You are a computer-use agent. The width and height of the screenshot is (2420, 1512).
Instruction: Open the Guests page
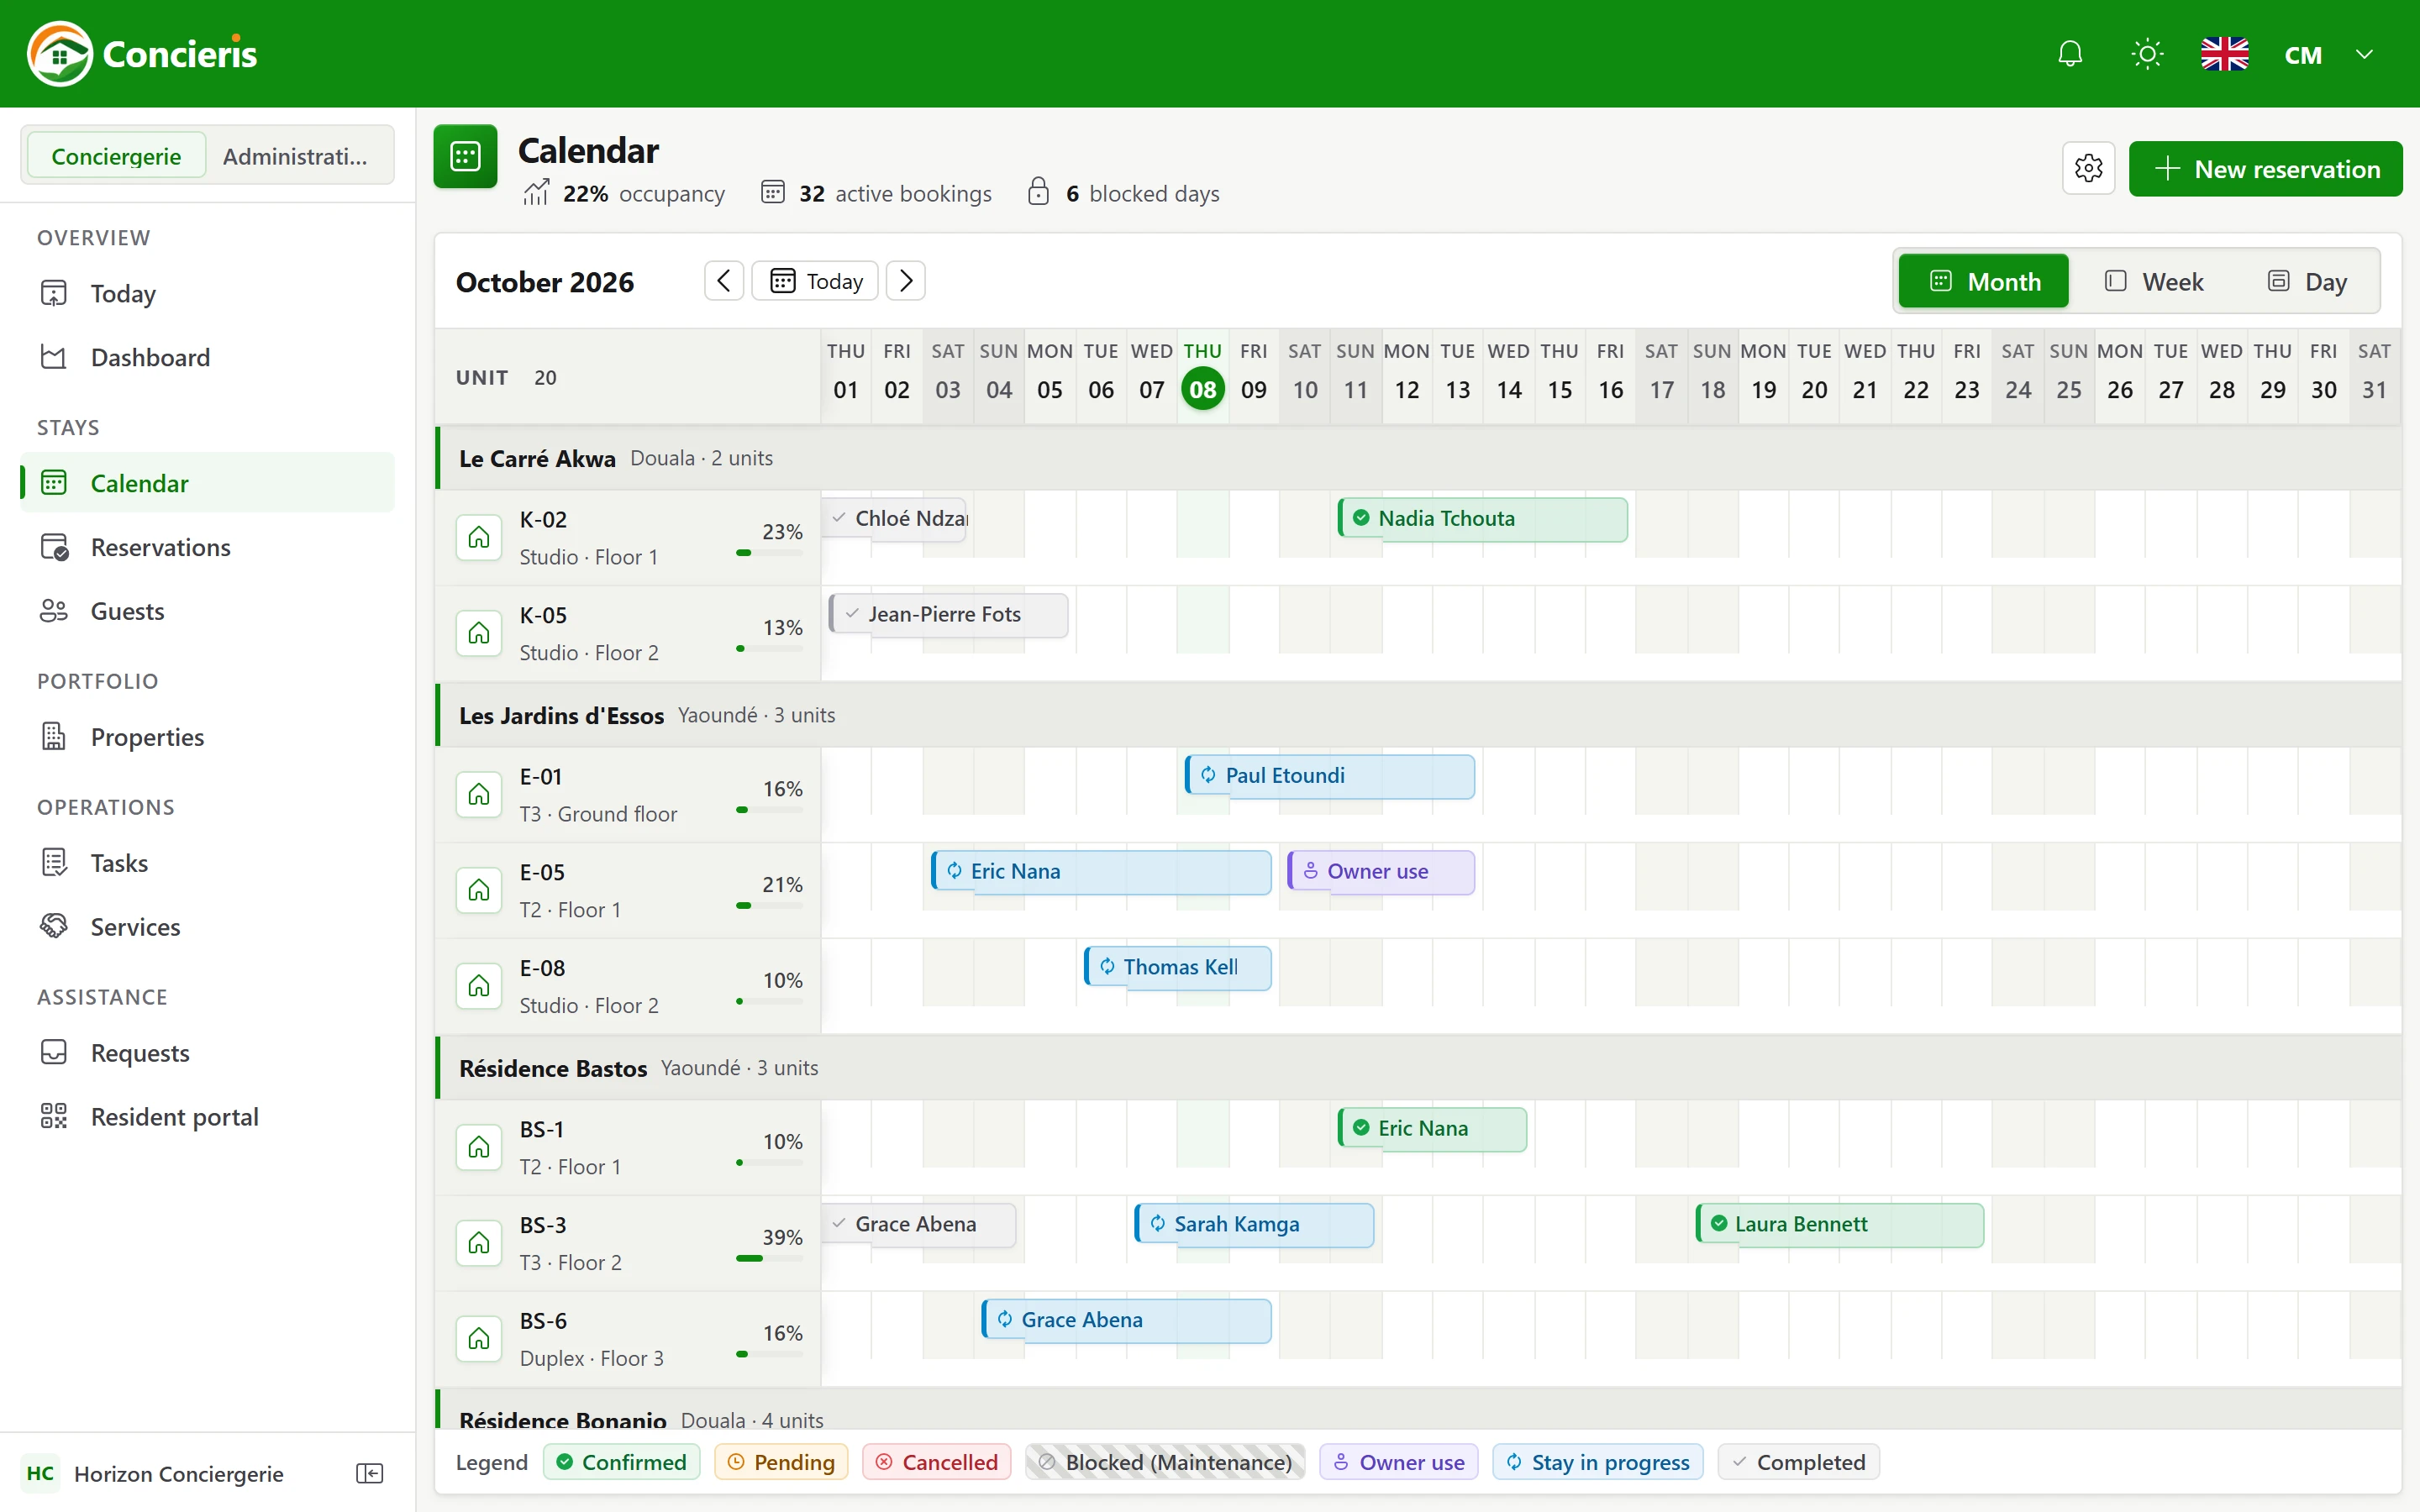(x=207, y=611)
